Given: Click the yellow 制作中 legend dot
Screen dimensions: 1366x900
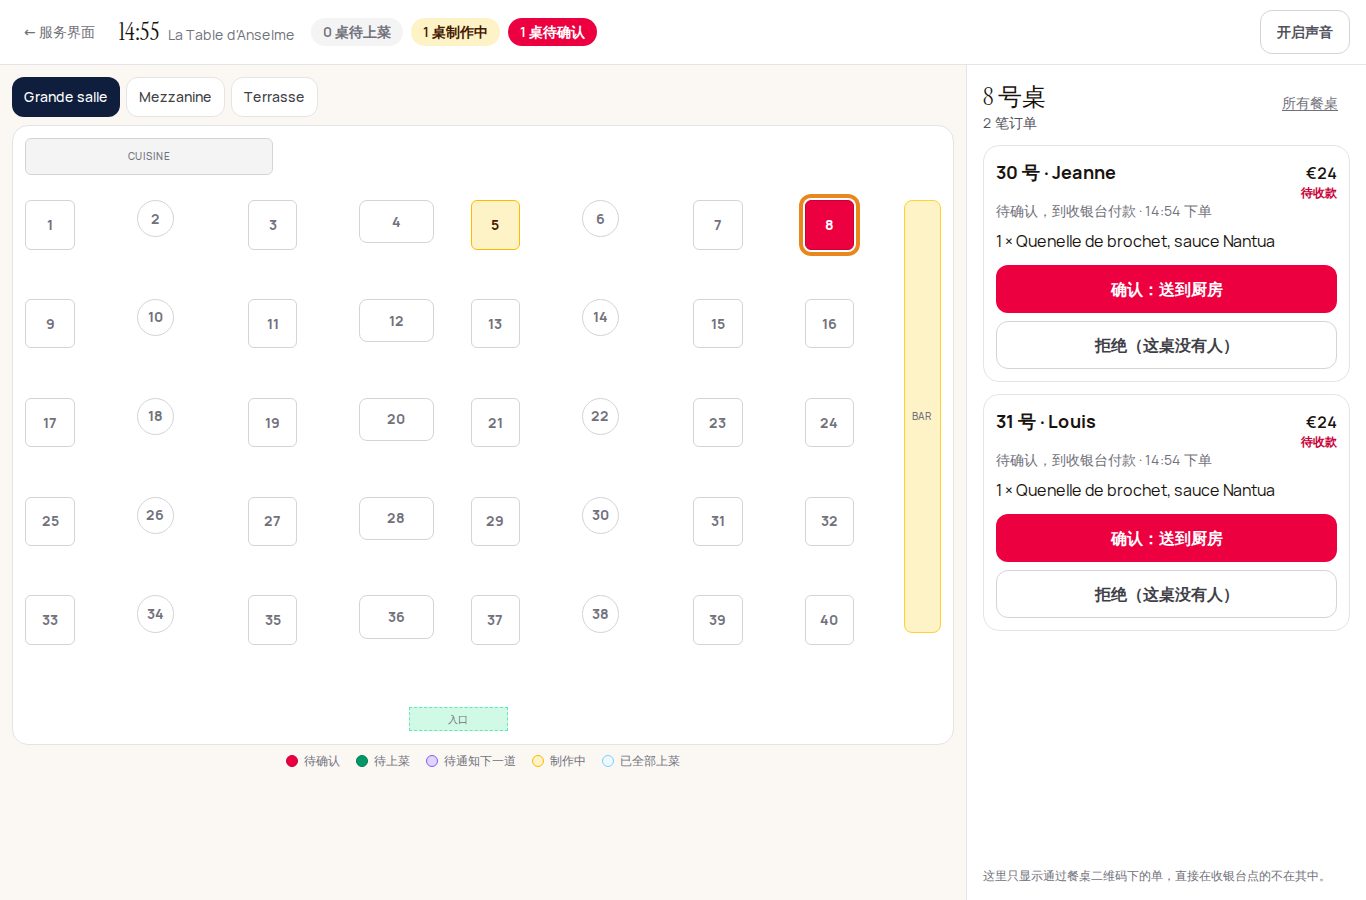Looking at the screenshot, I should pos(538,761).
